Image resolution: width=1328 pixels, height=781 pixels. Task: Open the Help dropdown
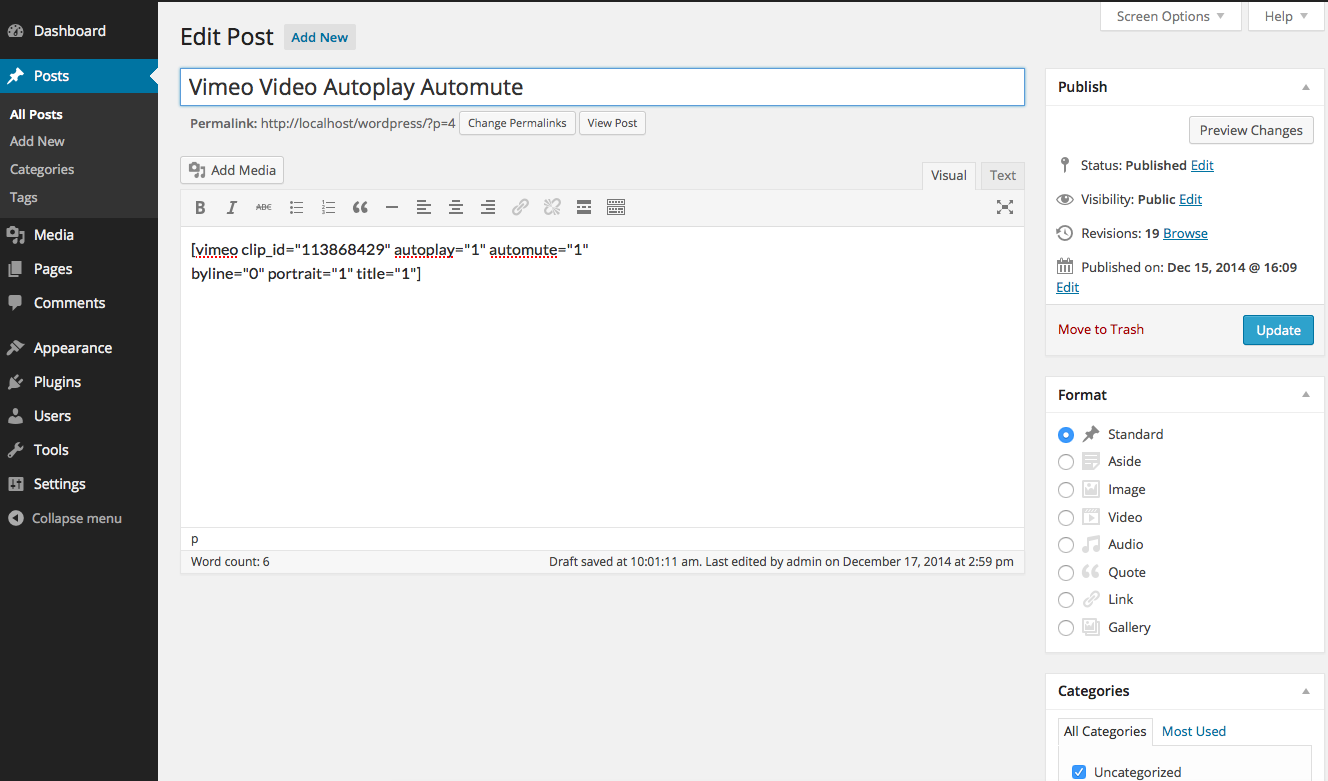(x=1286, y=16)
